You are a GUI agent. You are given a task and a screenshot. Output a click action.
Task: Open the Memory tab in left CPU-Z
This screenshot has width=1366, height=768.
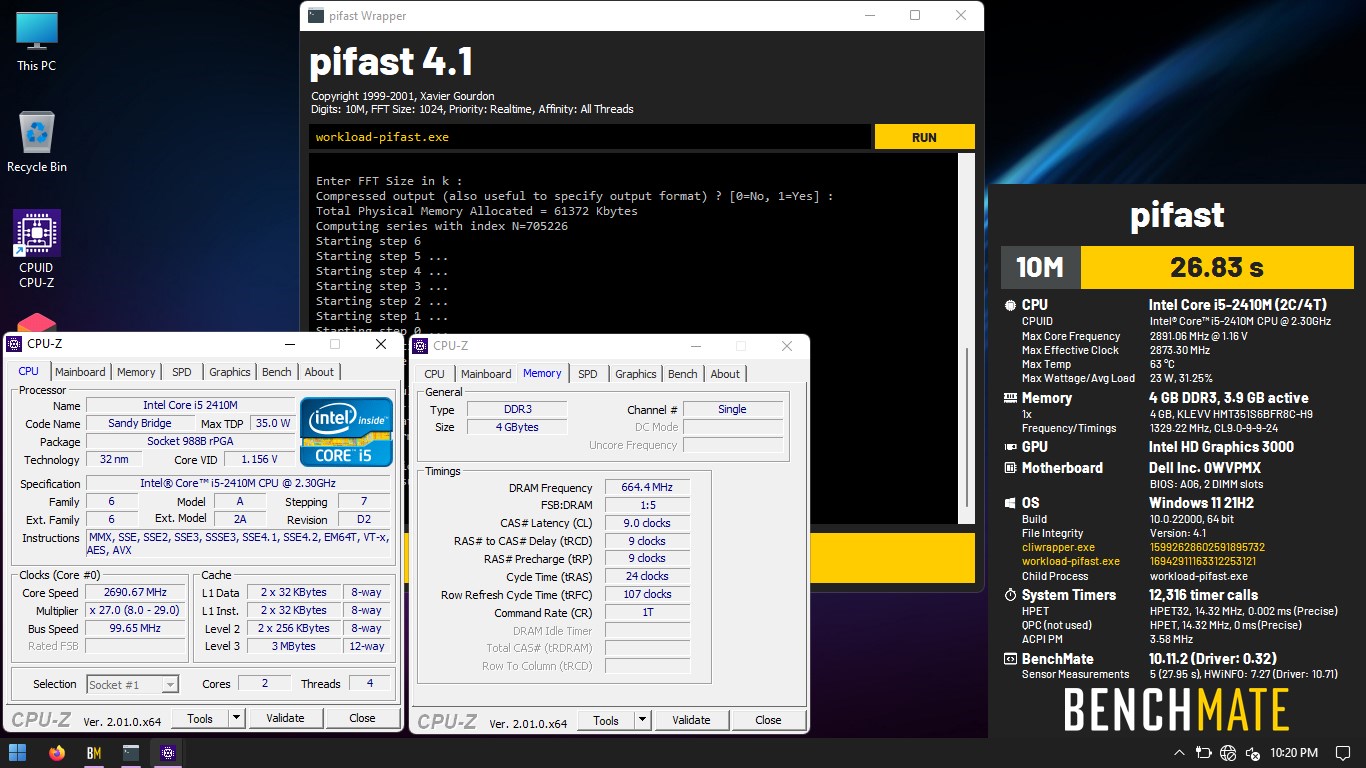(x=136, y=372)
